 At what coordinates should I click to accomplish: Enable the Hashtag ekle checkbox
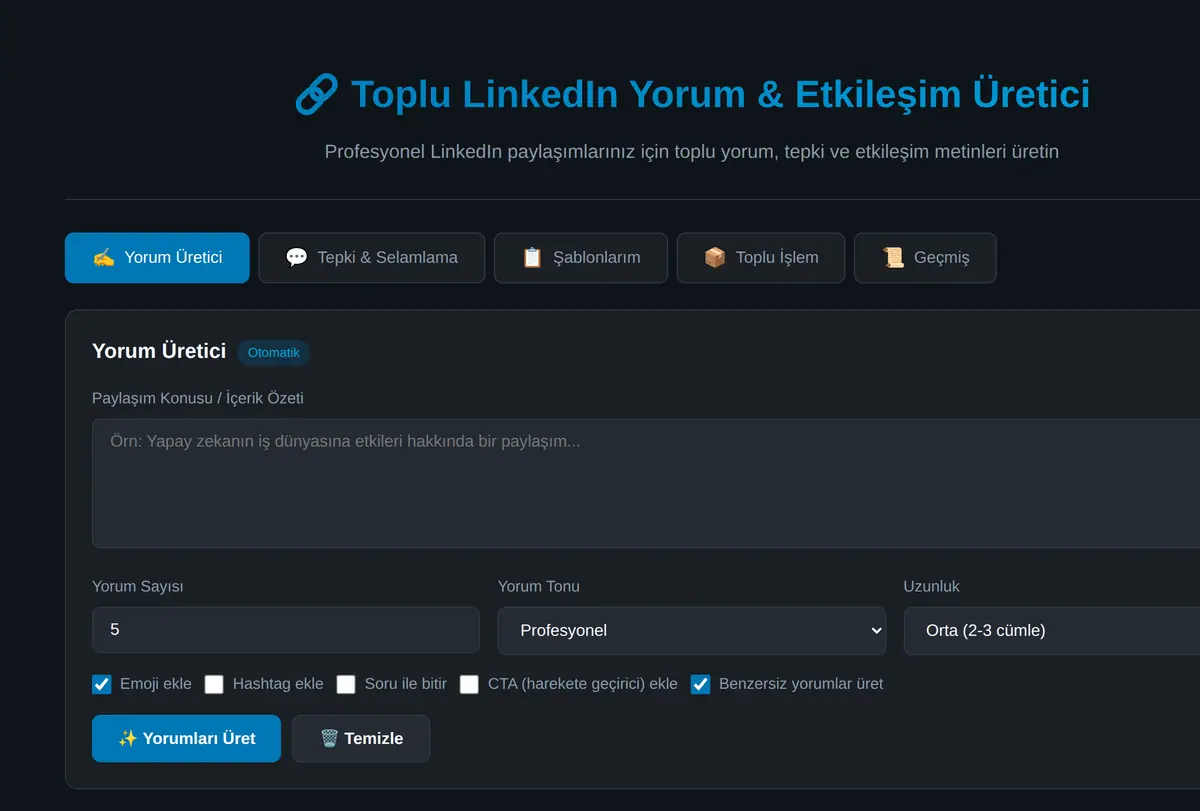point(214,685)
